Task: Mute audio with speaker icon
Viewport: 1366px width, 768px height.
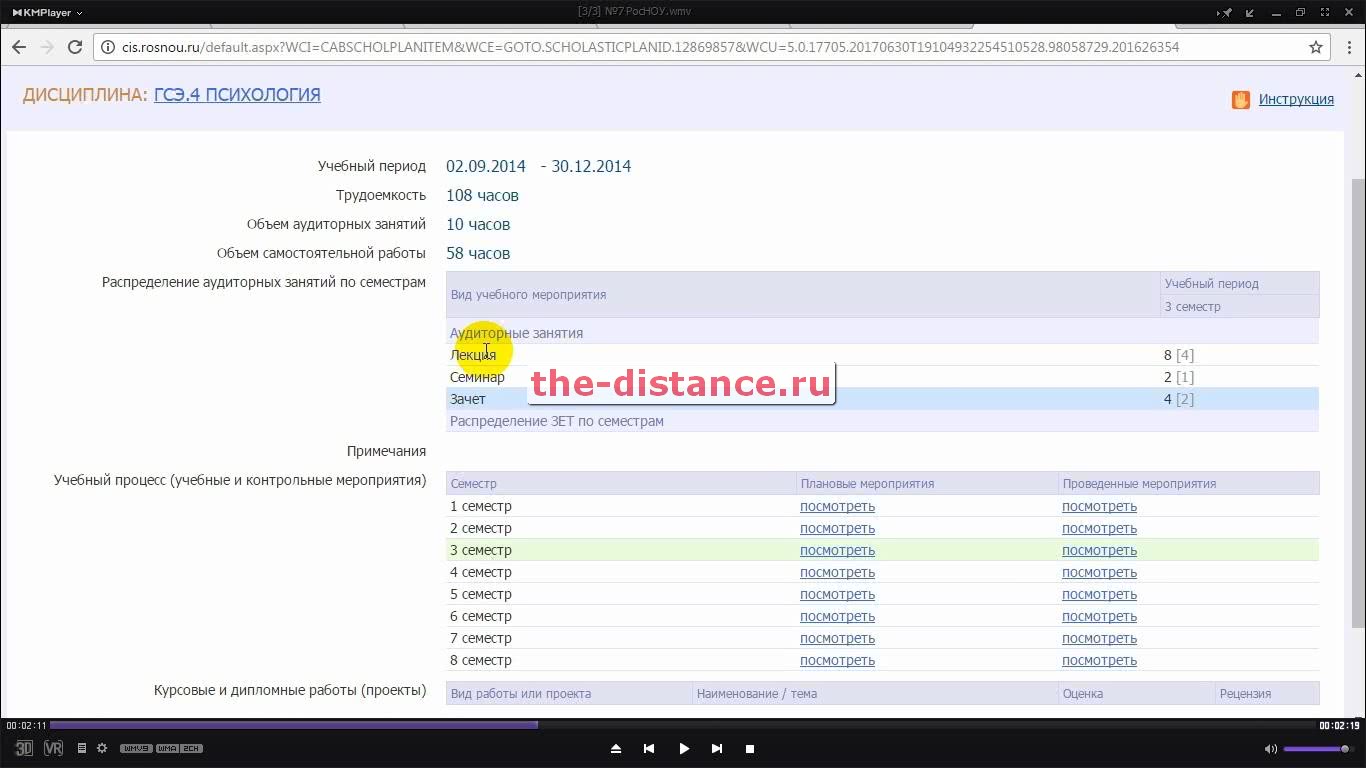Action: click(1271, 748)
